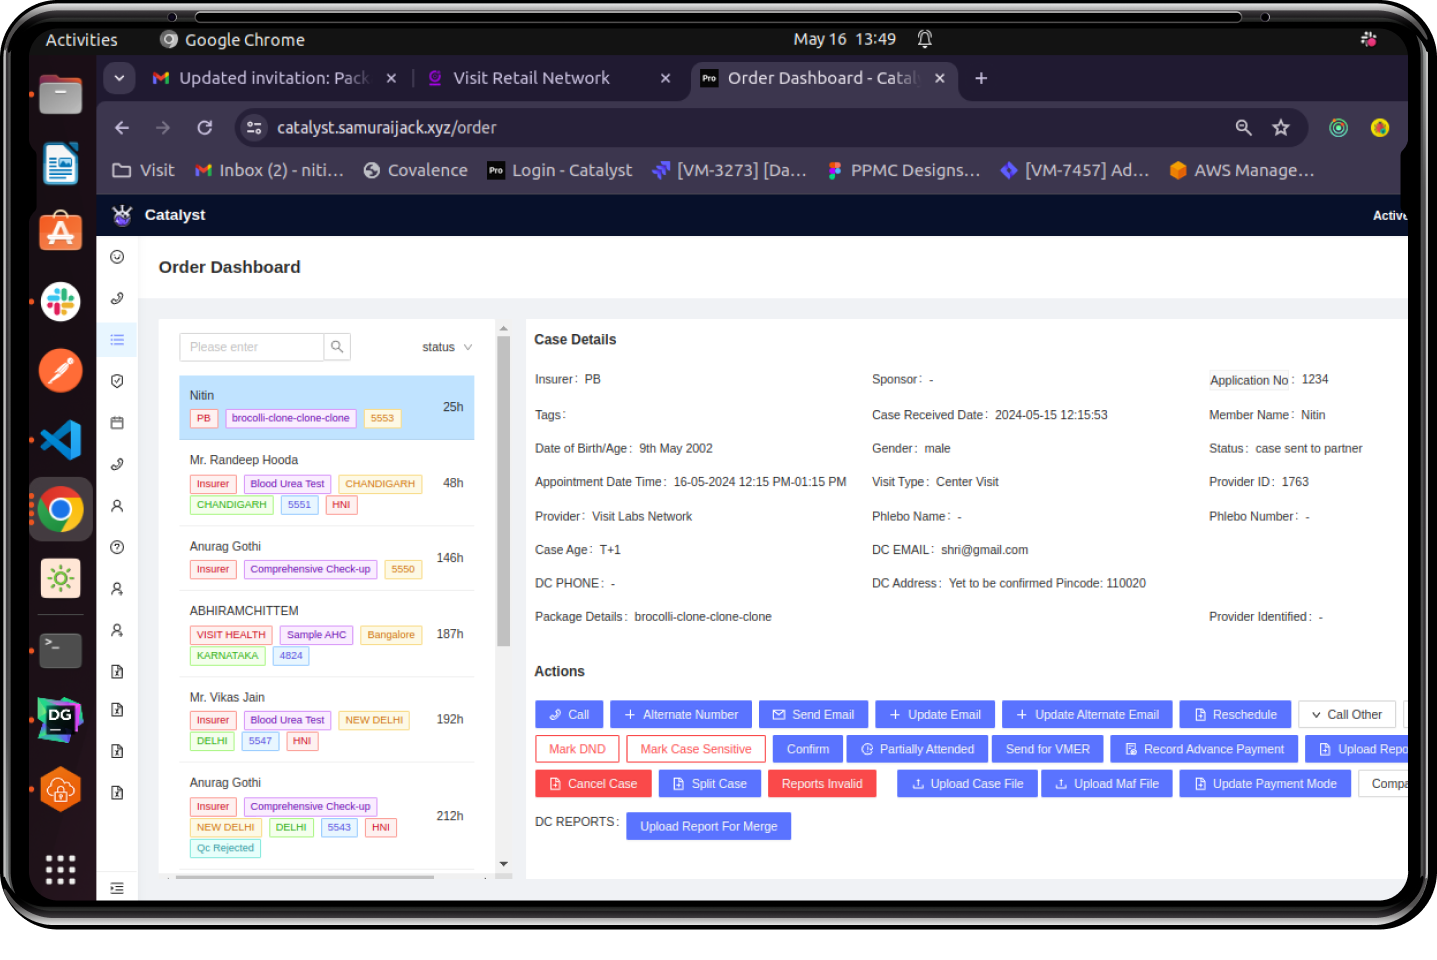Bookmark page with the star icon
Screen dimensions: 1437x960
pyautogui.click(x=1280, y=128)
